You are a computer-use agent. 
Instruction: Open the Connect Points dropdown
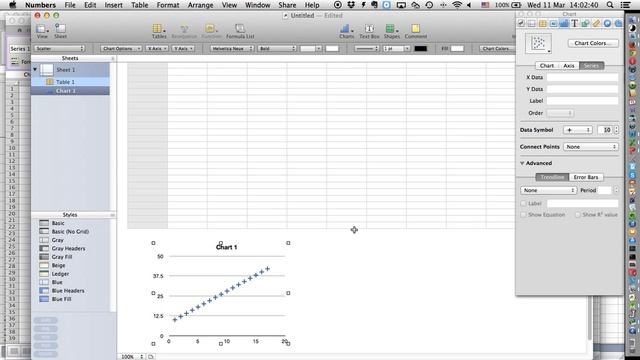591,147
